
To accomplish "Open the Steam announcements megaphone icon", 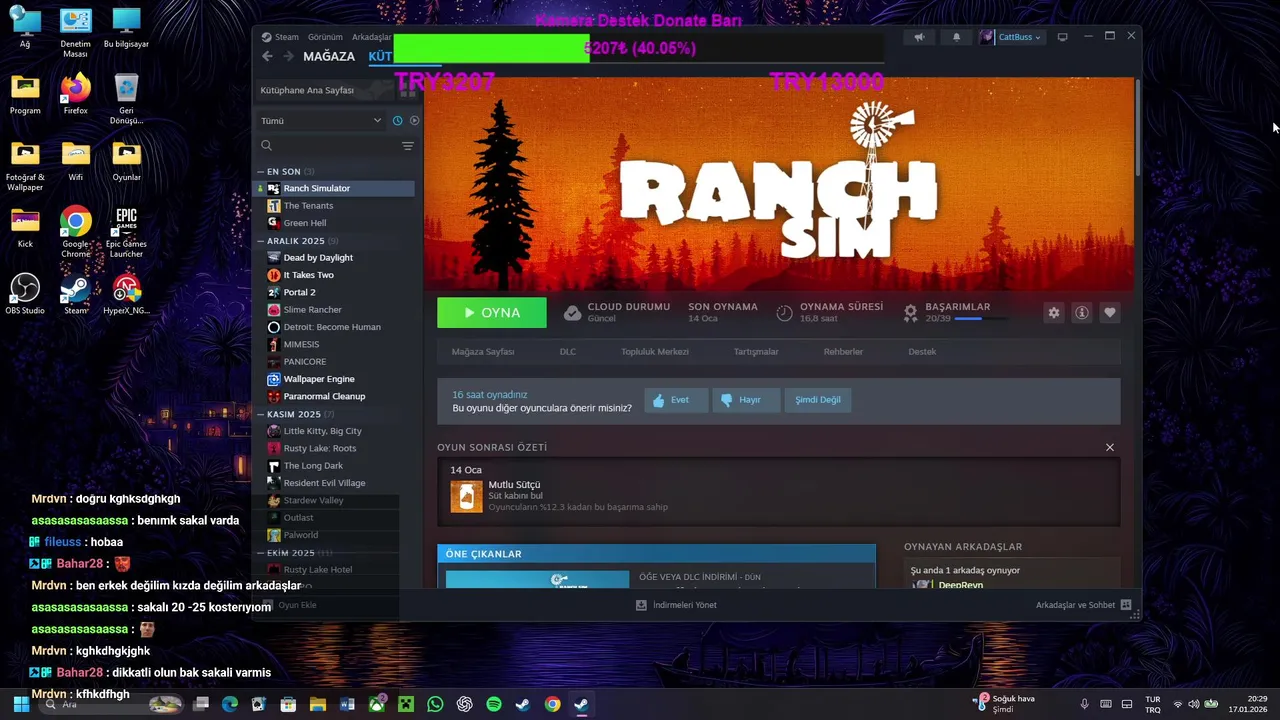I will pyautogui.click(x=919, y=37).
